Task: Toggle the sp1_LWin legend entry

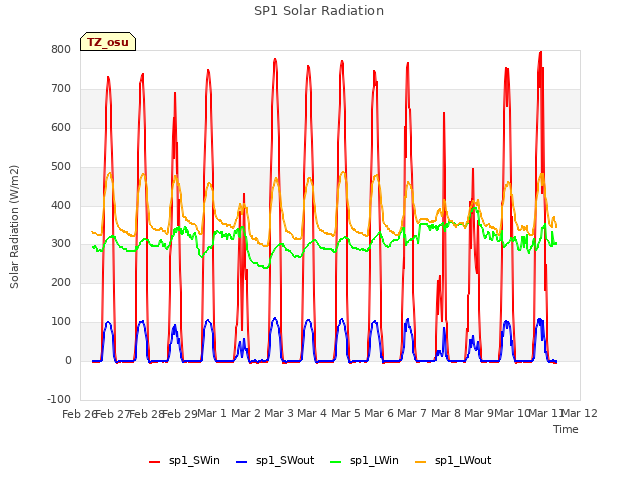Action: tap(364, 461)
